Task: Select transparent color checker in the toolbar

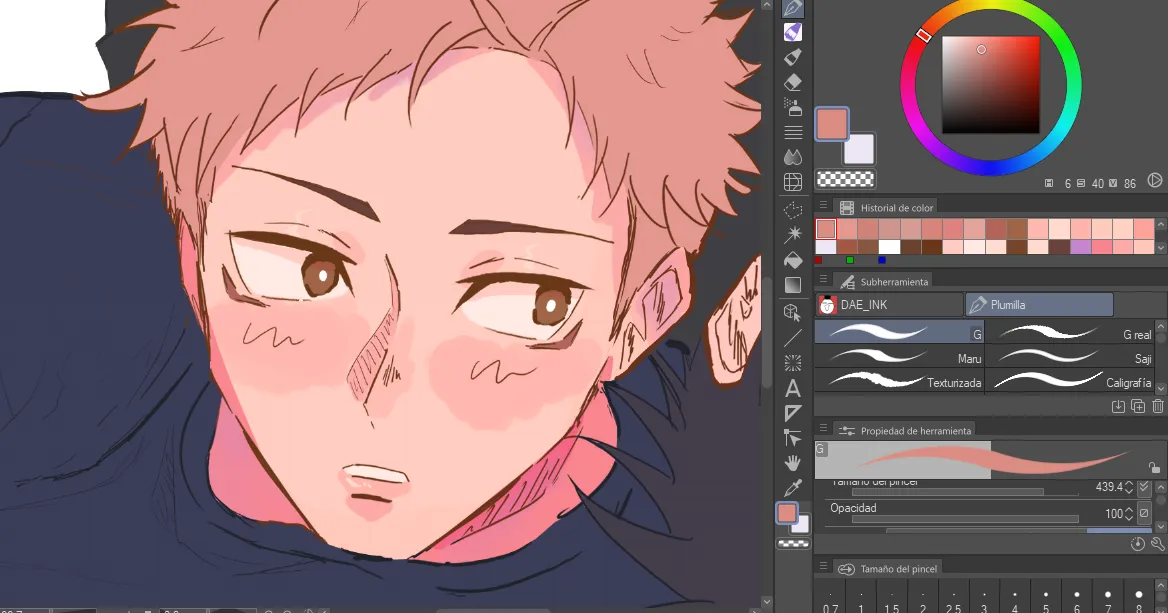Action: click(x=793, y=544)
